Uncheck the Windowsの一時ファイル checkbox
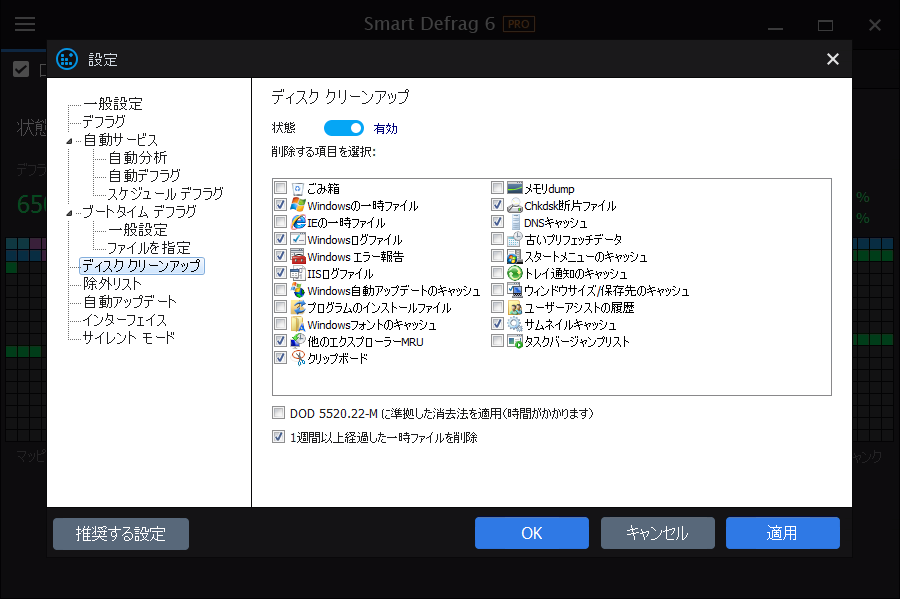Screen dimensions: 900x600 280,204
